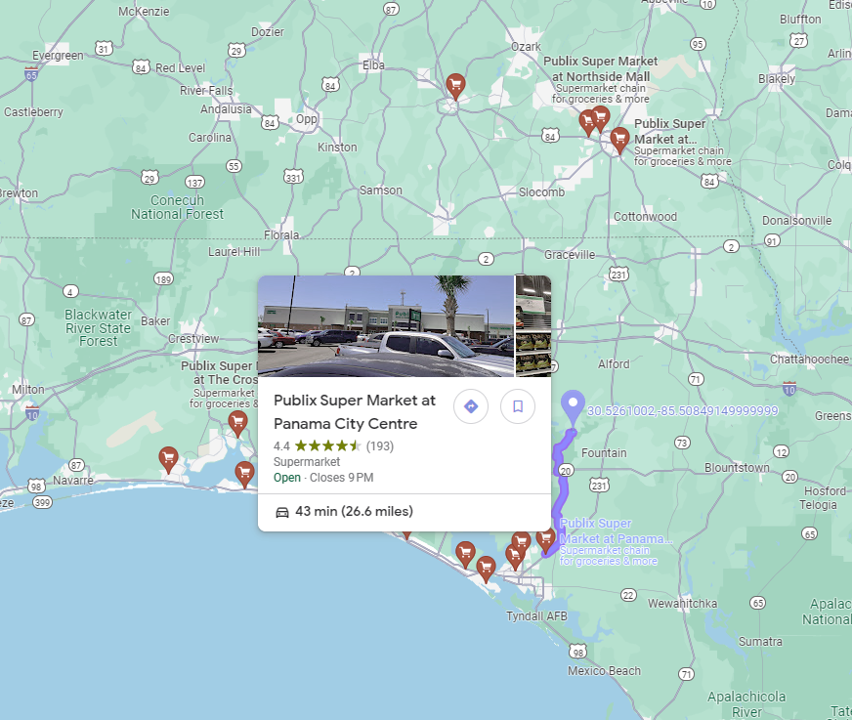
Task: Click the Fountain label near route 231
Action: click(x=604, y=453)
